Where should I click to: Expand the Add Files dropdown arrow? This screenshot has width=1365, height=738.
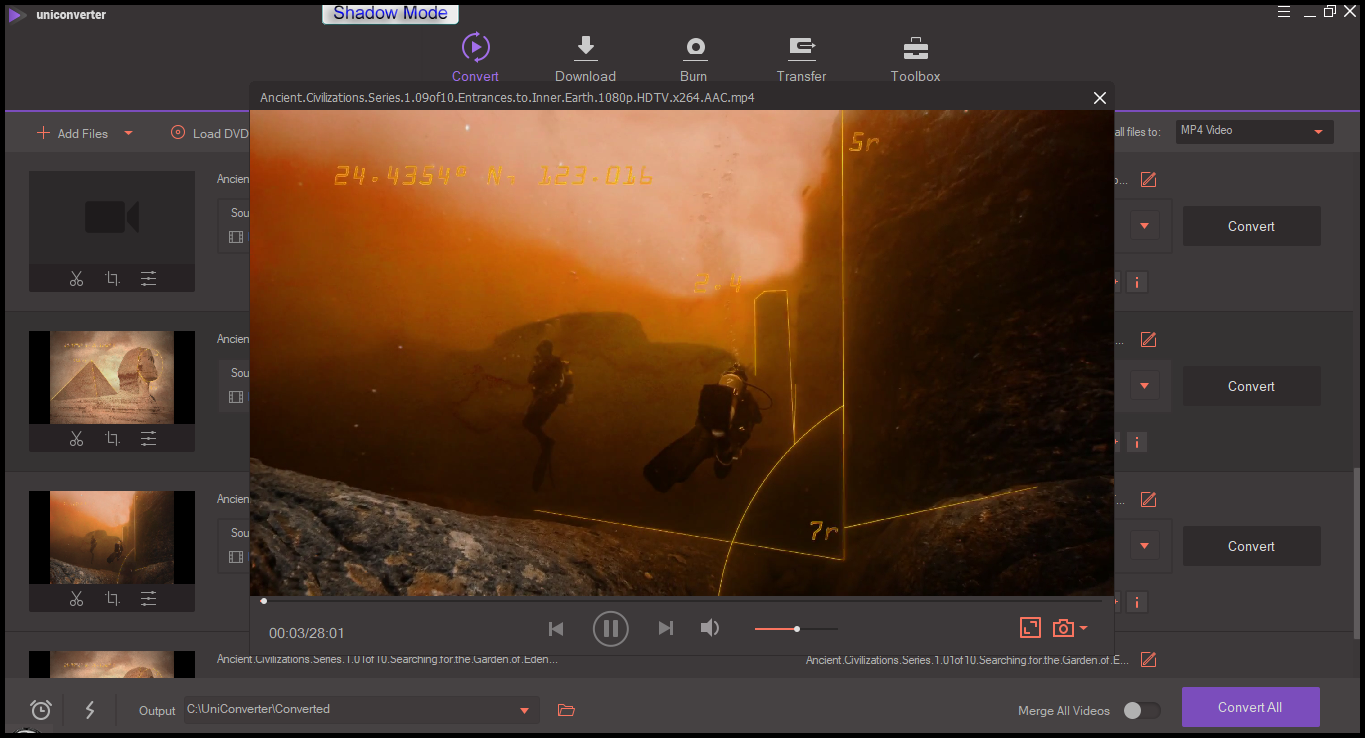click(x=128, y=133)
